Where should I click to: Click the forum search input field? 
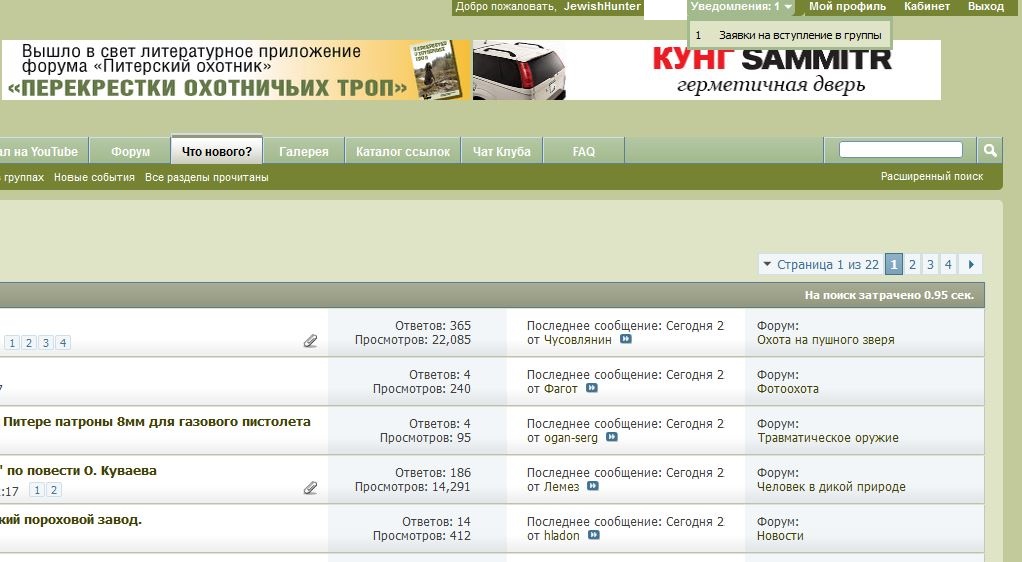900,150
